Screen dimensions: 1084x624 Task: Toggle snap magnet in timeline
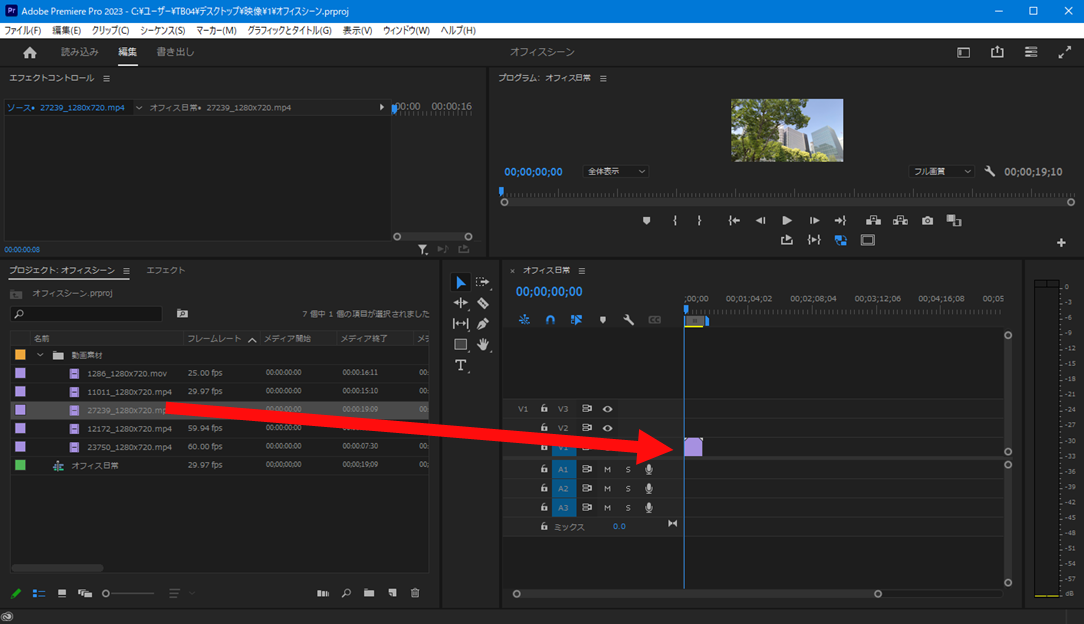point(550,320)
